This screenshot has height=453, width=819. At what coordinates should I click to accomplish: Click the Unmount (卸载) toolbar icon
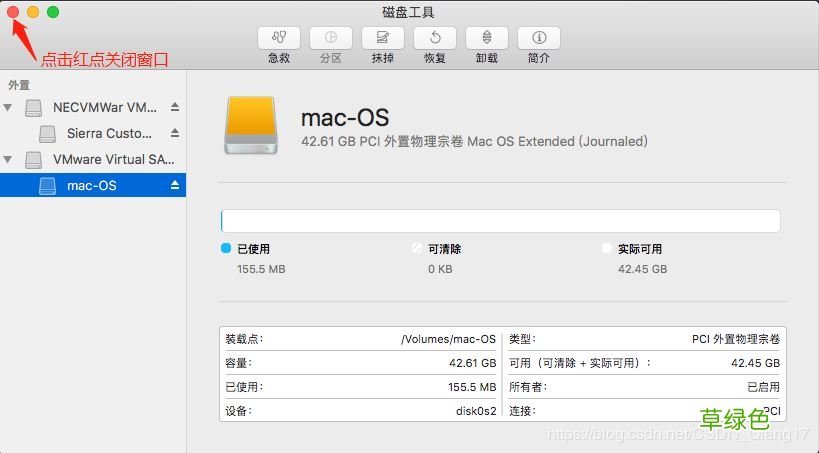click(486, 38)
